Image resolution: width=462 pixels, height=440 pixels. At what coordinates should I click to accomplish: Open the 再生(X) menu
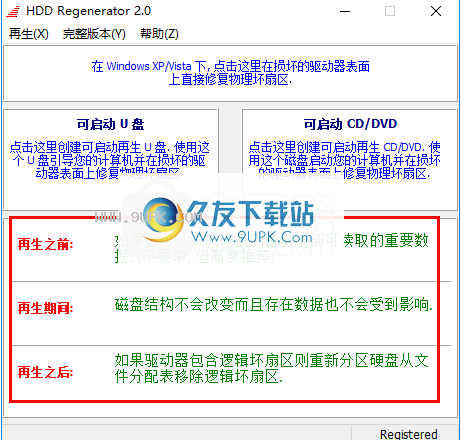coord(29,34)
